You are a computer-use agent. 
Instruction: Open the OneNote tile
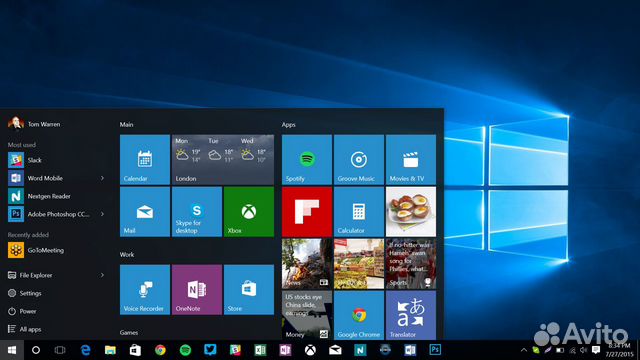[197, 290]
